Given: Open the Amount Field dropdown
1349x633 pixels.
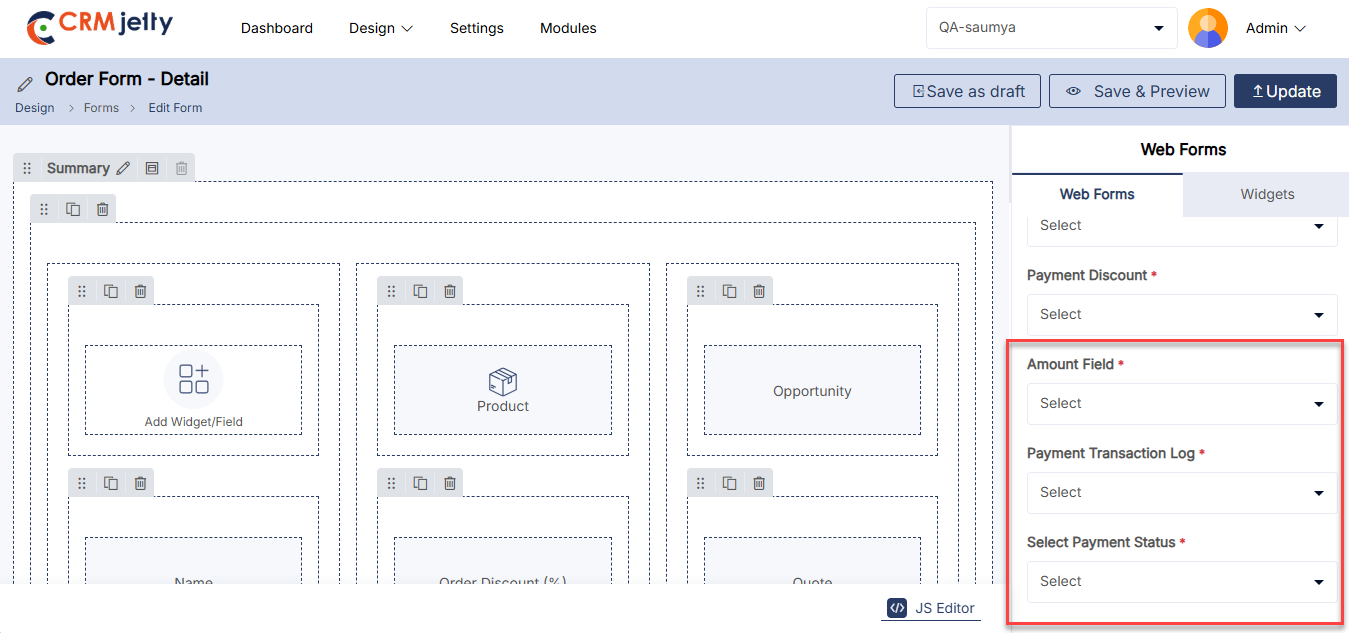Looking at the screenshot, I should tap(1181, 404).
